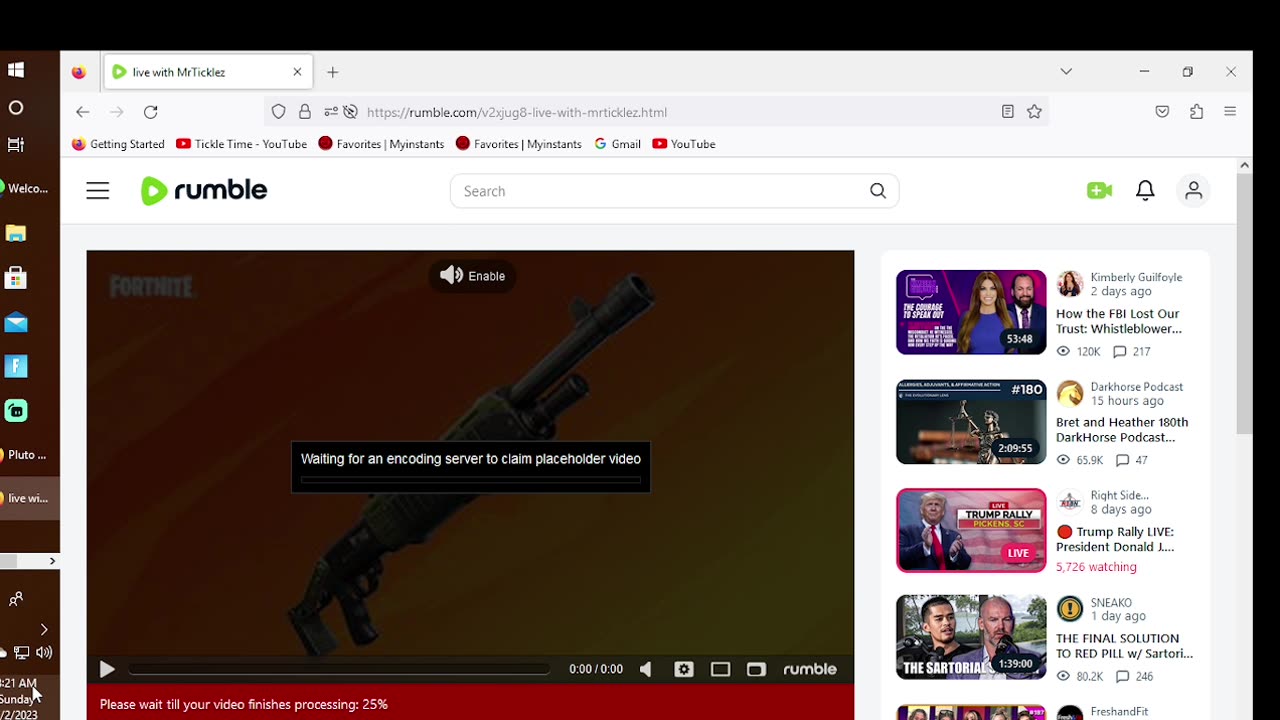Image resolution: width=1280 pixels, height=720 pixels.
Task: Open the extensions puzzle icon
Action: pos(1196,112)
